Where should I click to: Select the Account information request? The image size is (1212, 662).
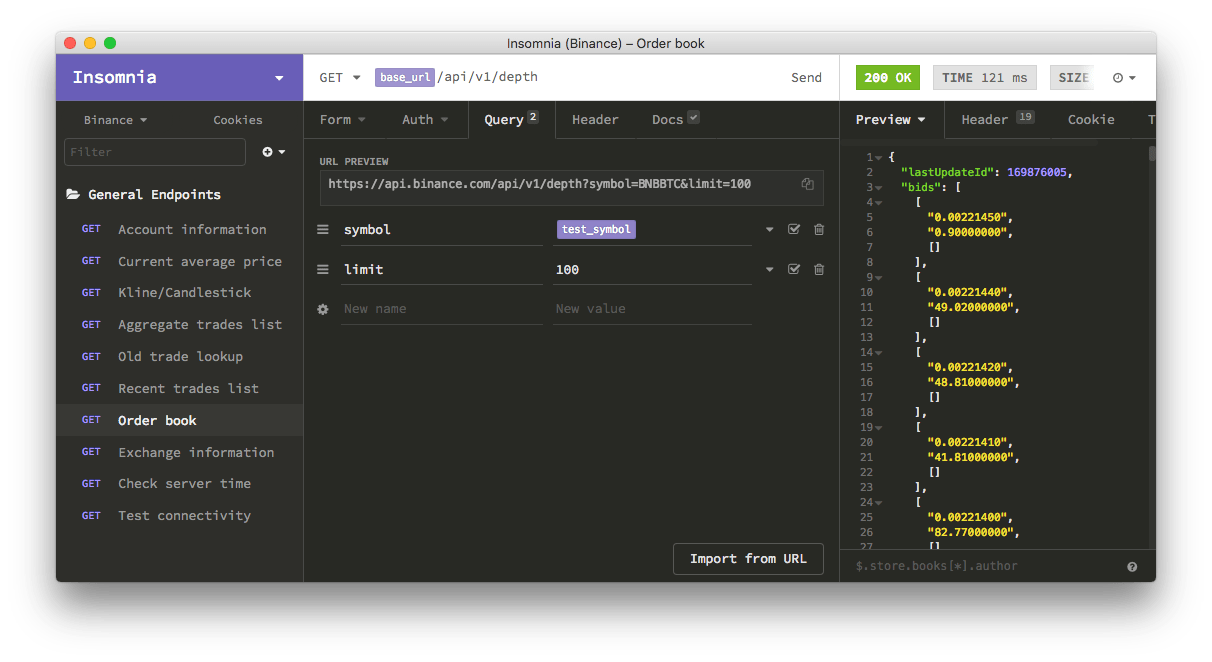[x=179, y=229]
